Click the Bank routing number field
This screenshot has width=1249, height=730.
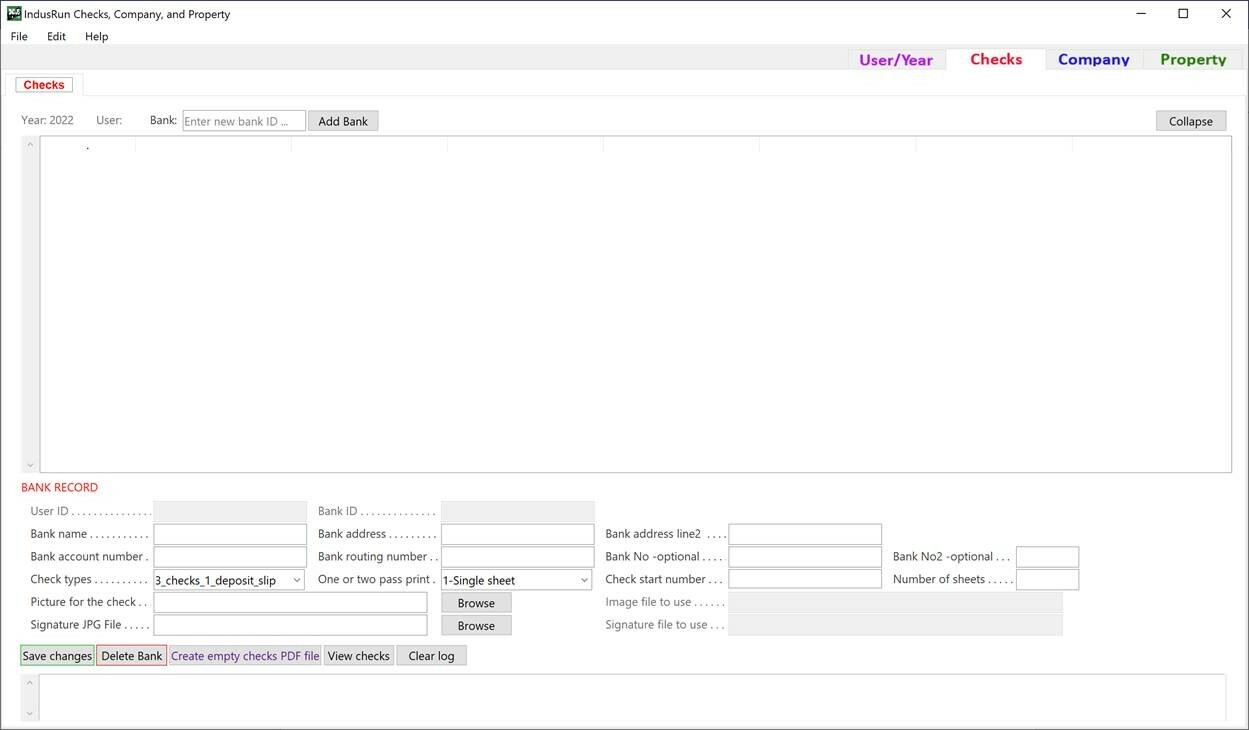(x=518, y=557)
